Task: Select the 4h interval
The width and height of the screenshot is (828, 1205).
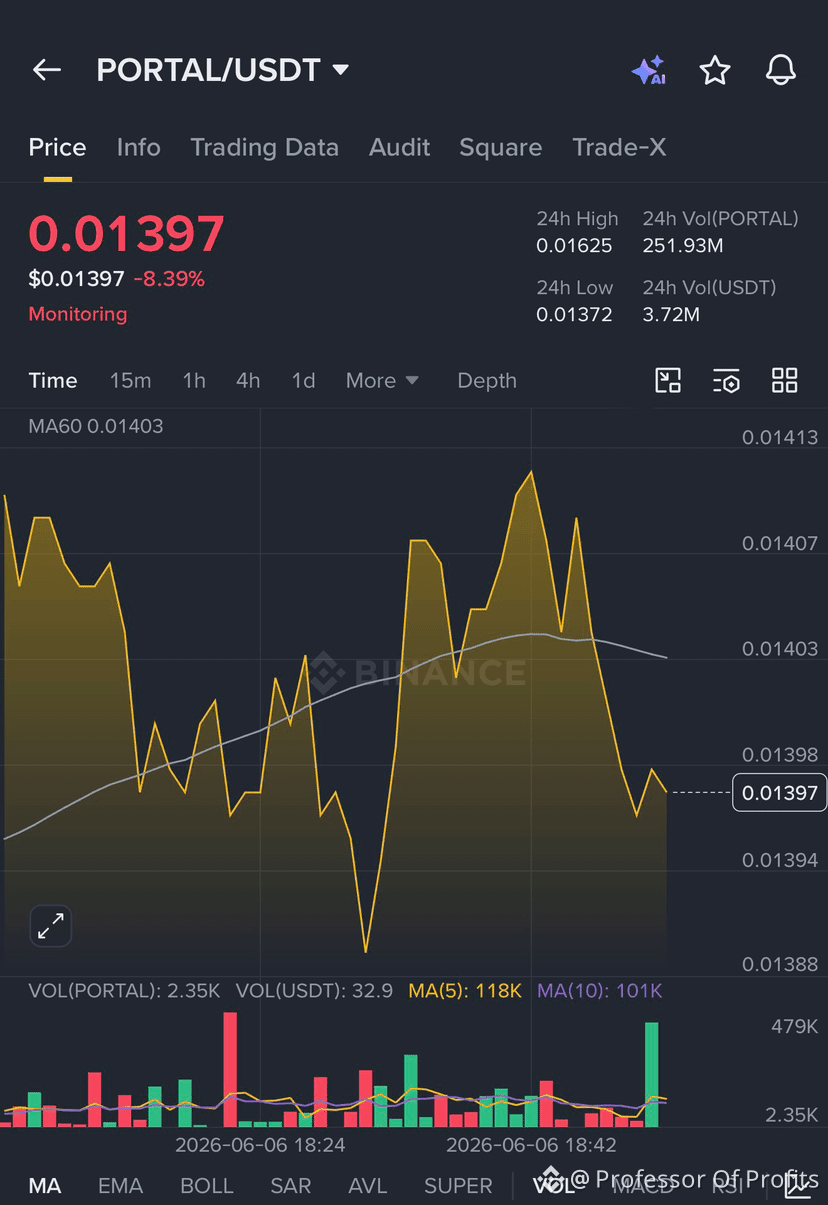Action: [x=248, y=380]
